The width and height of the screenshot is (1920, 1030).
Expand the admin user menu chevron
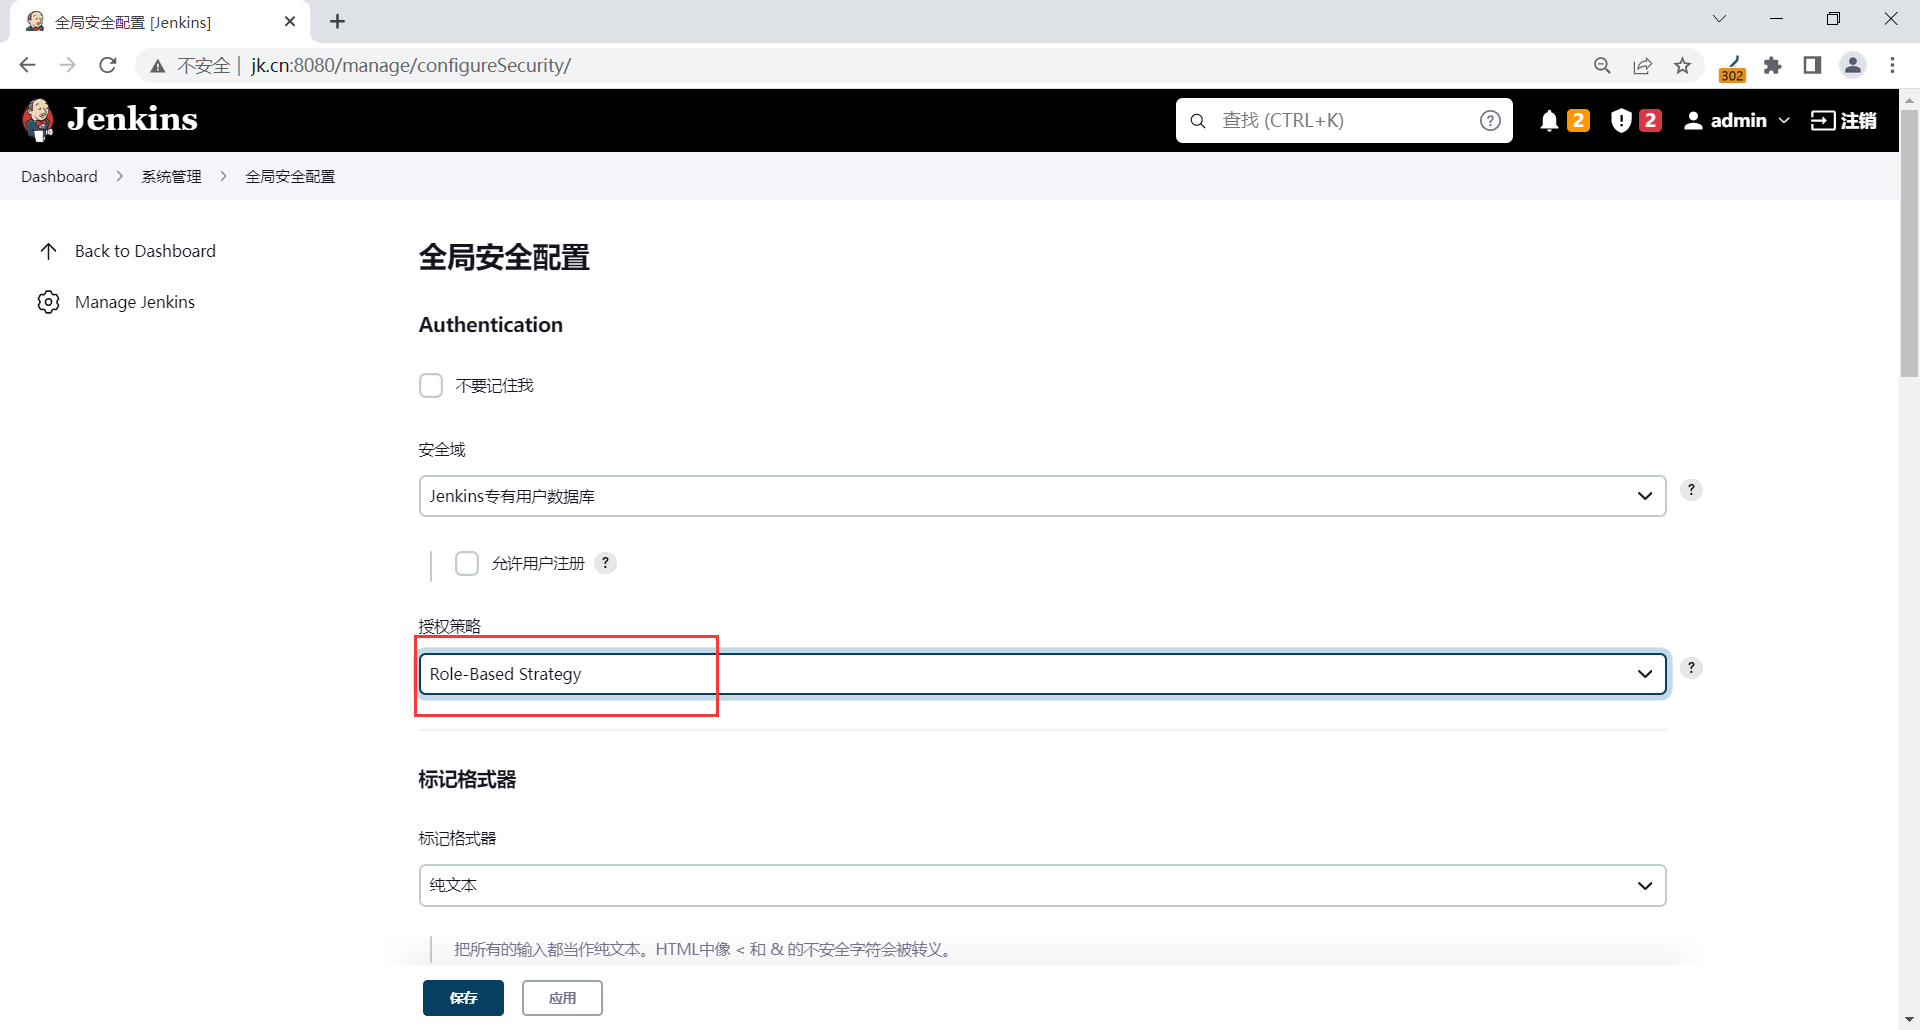(x=1784, y=121)
